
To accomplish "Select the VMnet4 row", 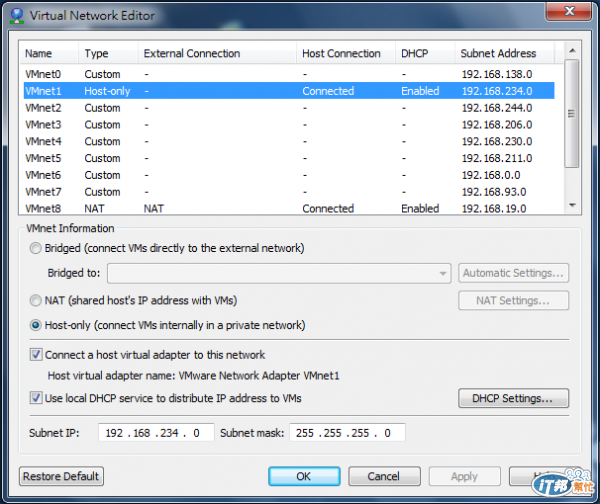I will 289,142.
